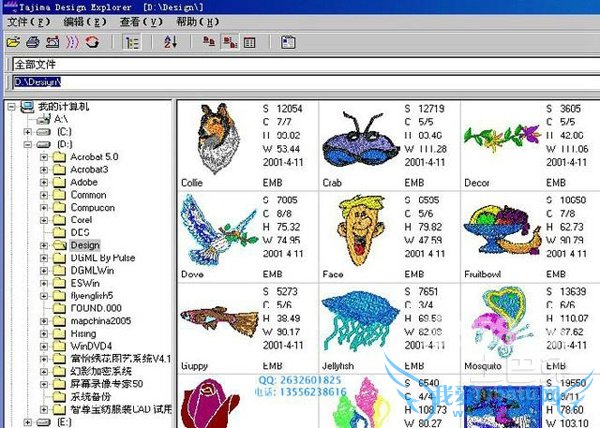The image size is (600, 428).
Task: Click the D:\Design\ path field
Action: click(305, 82)
